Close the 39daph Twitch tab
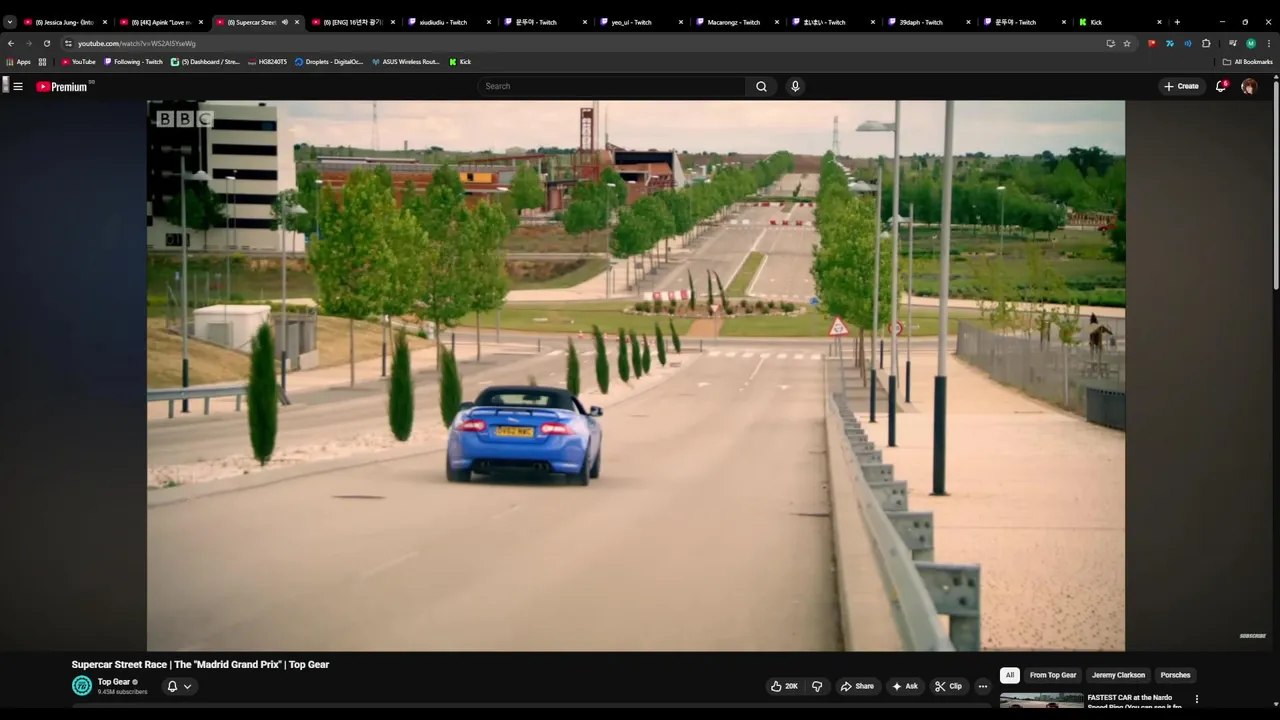This screenshot has height=720, width=1280. pos(969,22)
